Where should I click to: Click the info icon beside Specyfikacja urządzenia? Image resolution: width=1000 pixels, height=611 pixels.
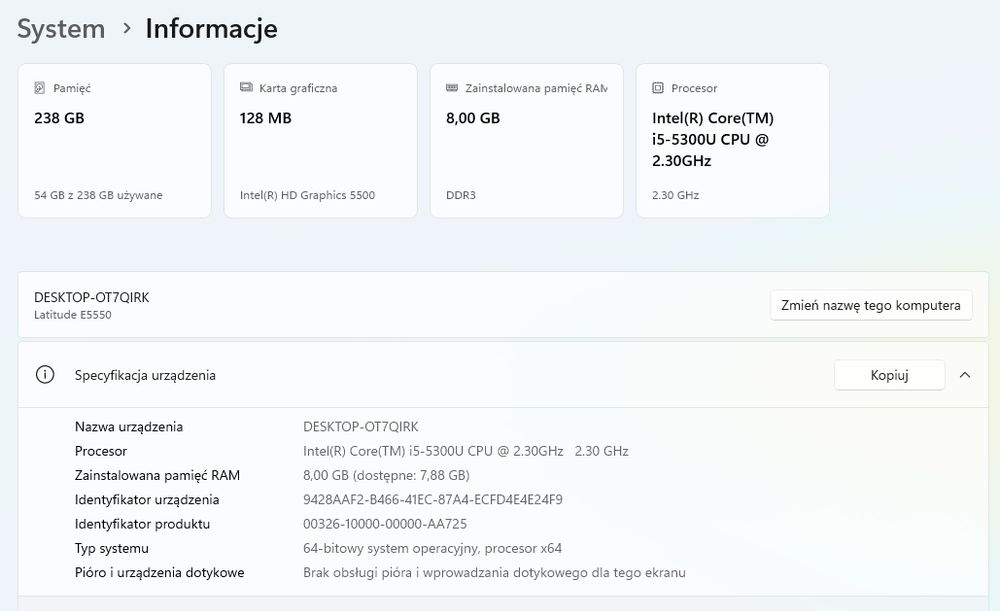click(x=45, y=375)
